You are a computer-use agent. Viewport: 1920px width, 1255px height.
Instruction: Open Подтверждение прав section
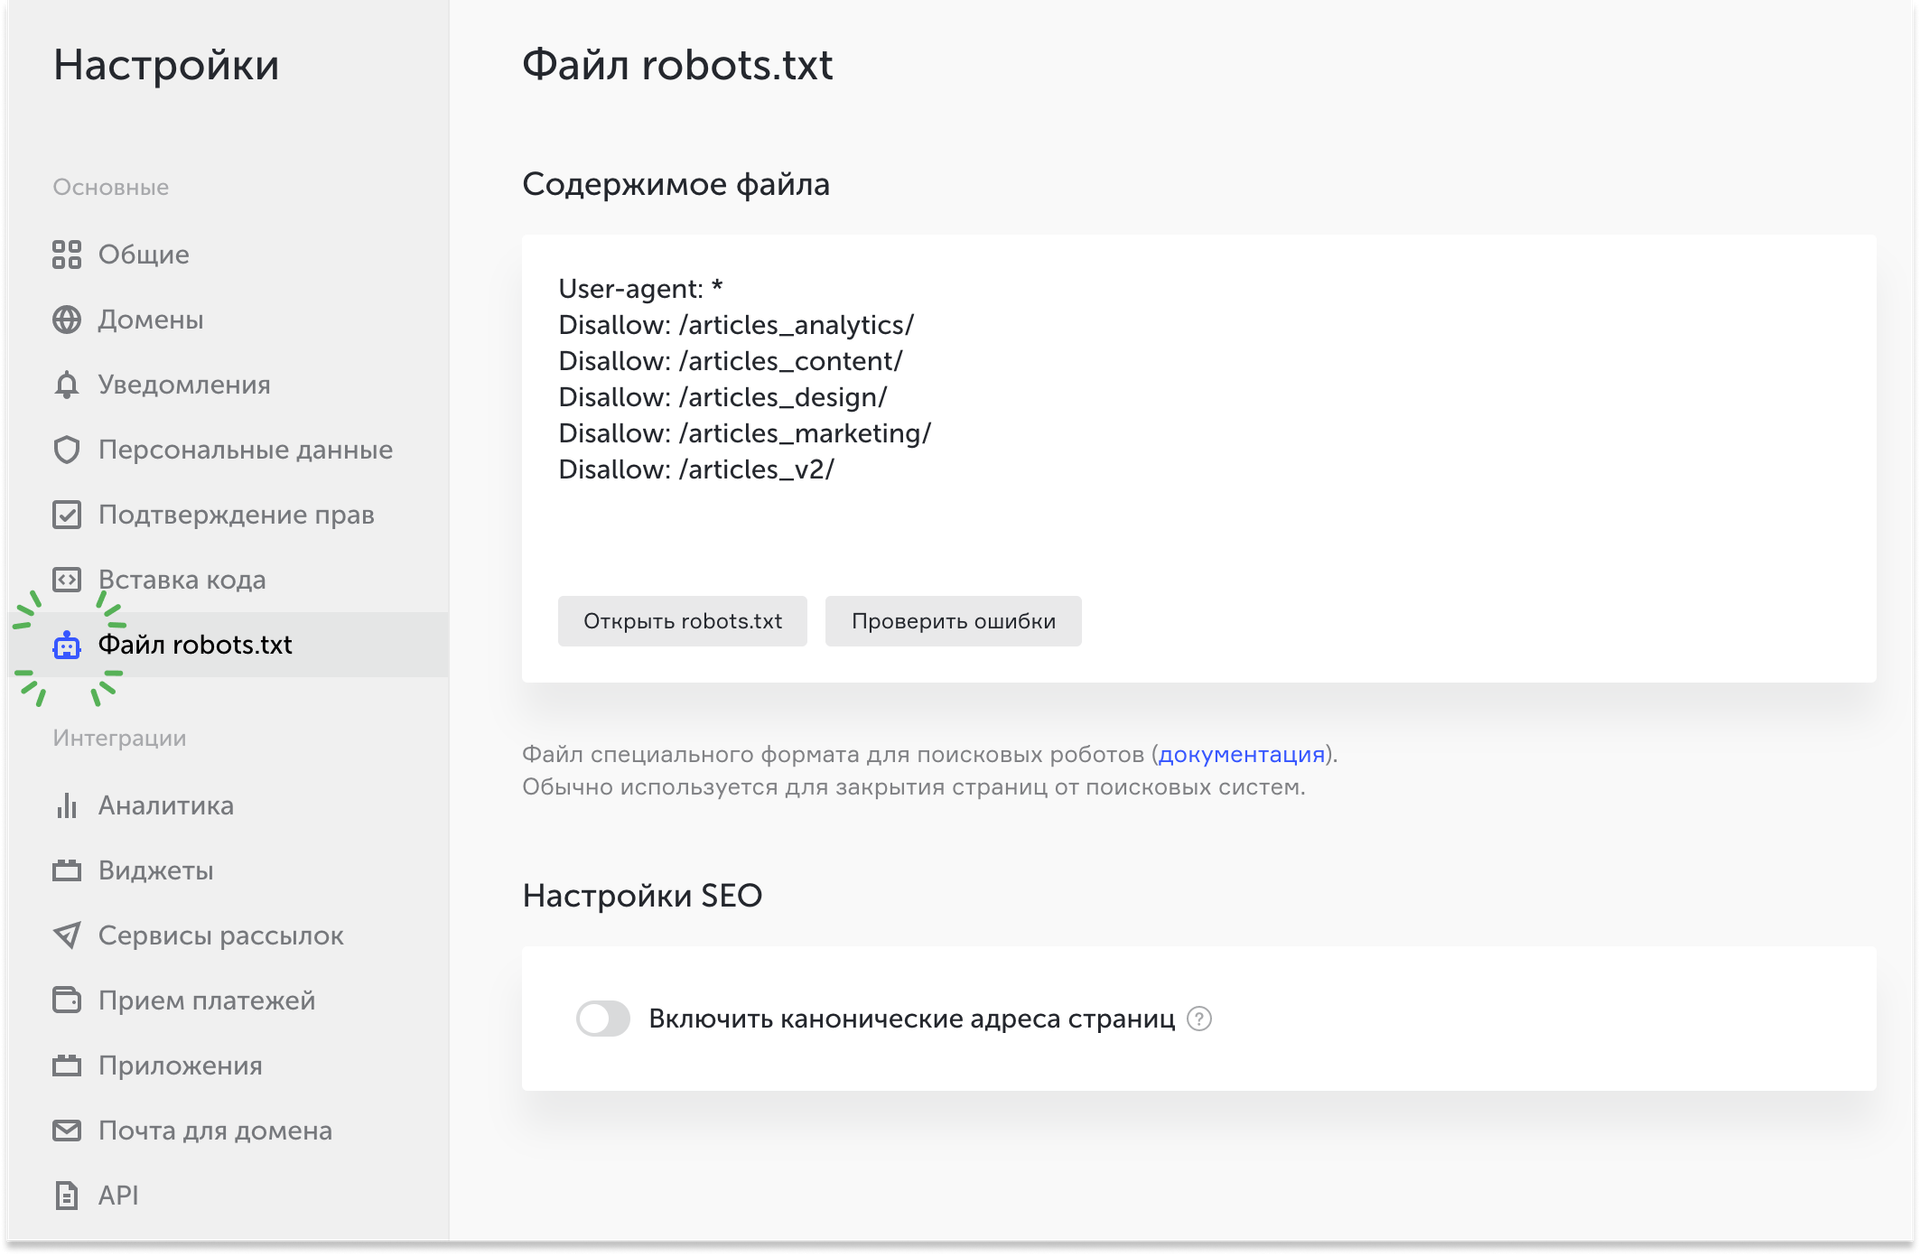click(228, 515)
